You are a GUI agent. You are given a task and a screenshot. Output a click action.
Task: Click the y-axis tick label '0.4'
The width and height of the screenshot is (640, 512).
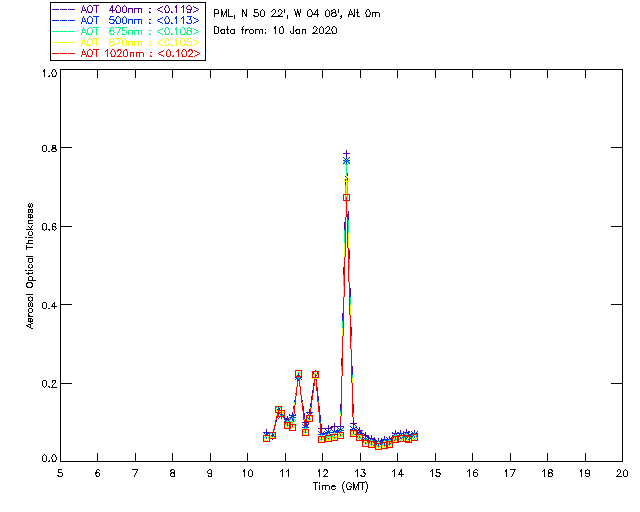pyautogui.click(x=49, y=305)
